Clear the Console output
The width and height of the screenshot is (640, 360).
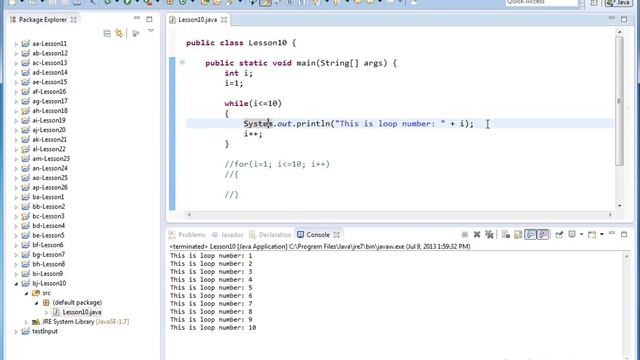tap(506, 234)
